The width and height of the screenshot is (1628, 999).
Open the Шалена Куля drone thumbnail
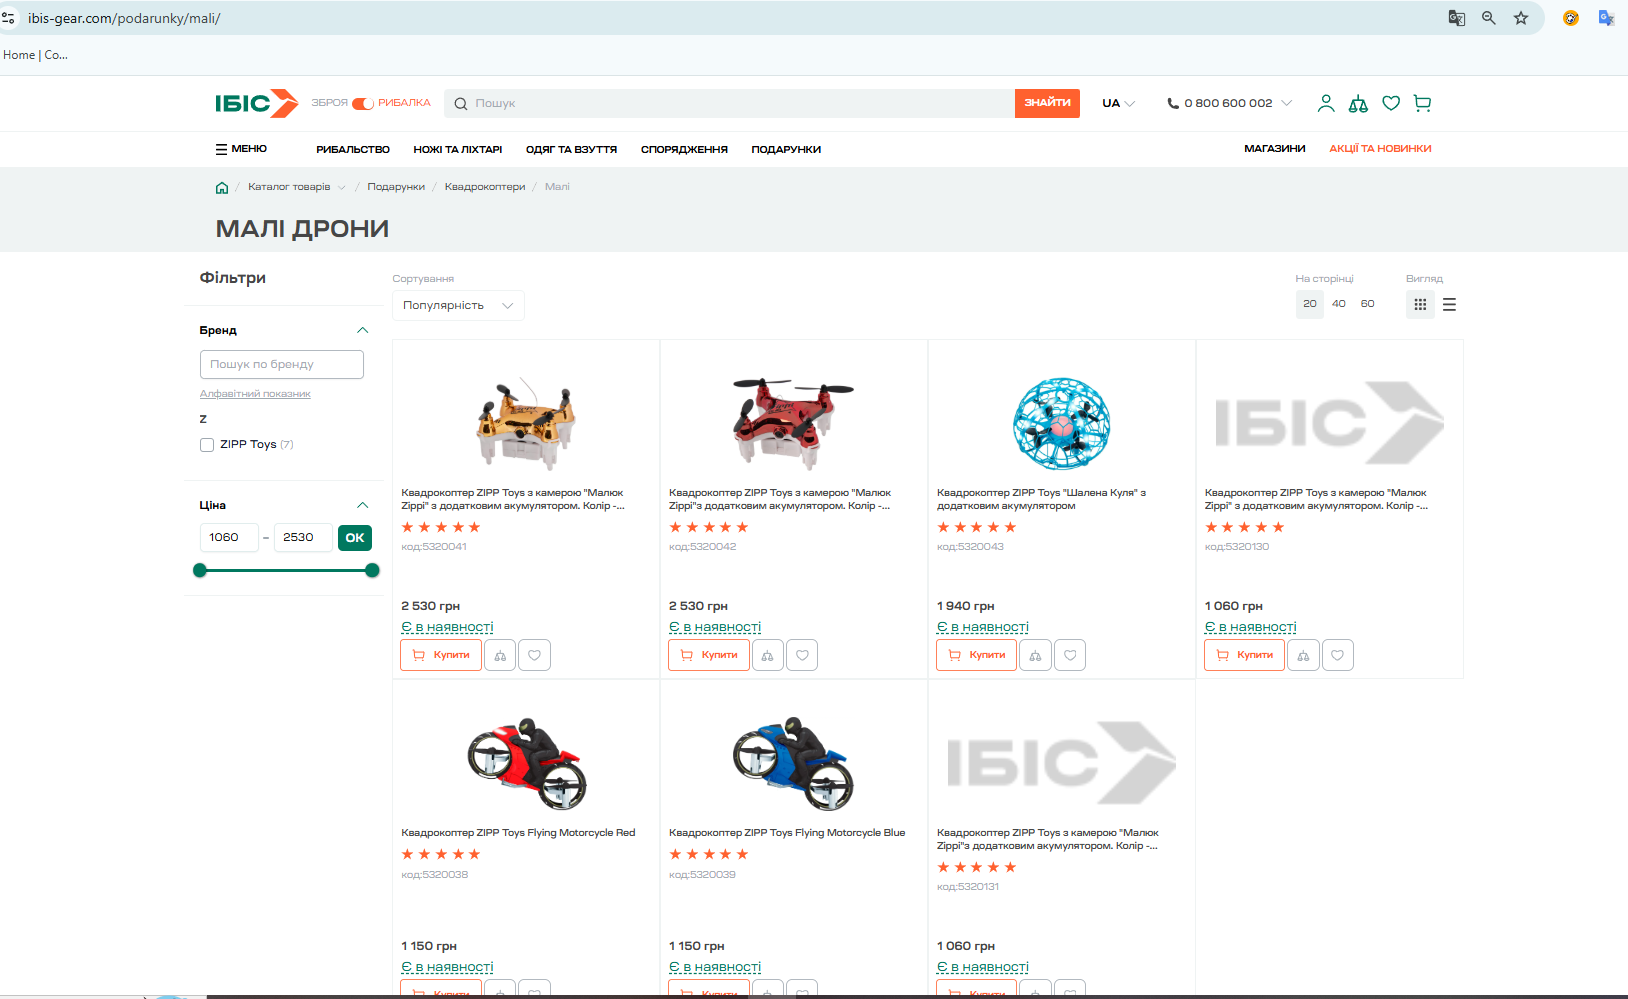pos(1061,423)
